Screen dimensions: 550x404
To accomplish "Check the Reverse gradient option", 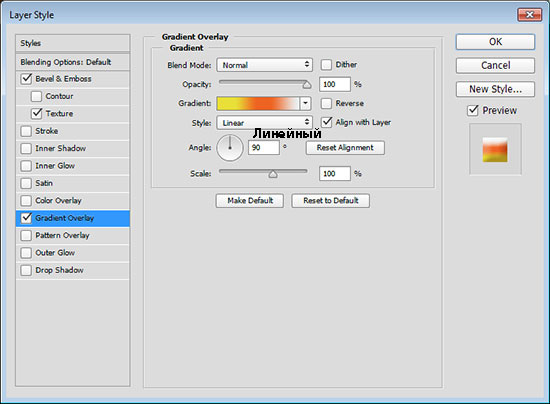I will 326,103.
